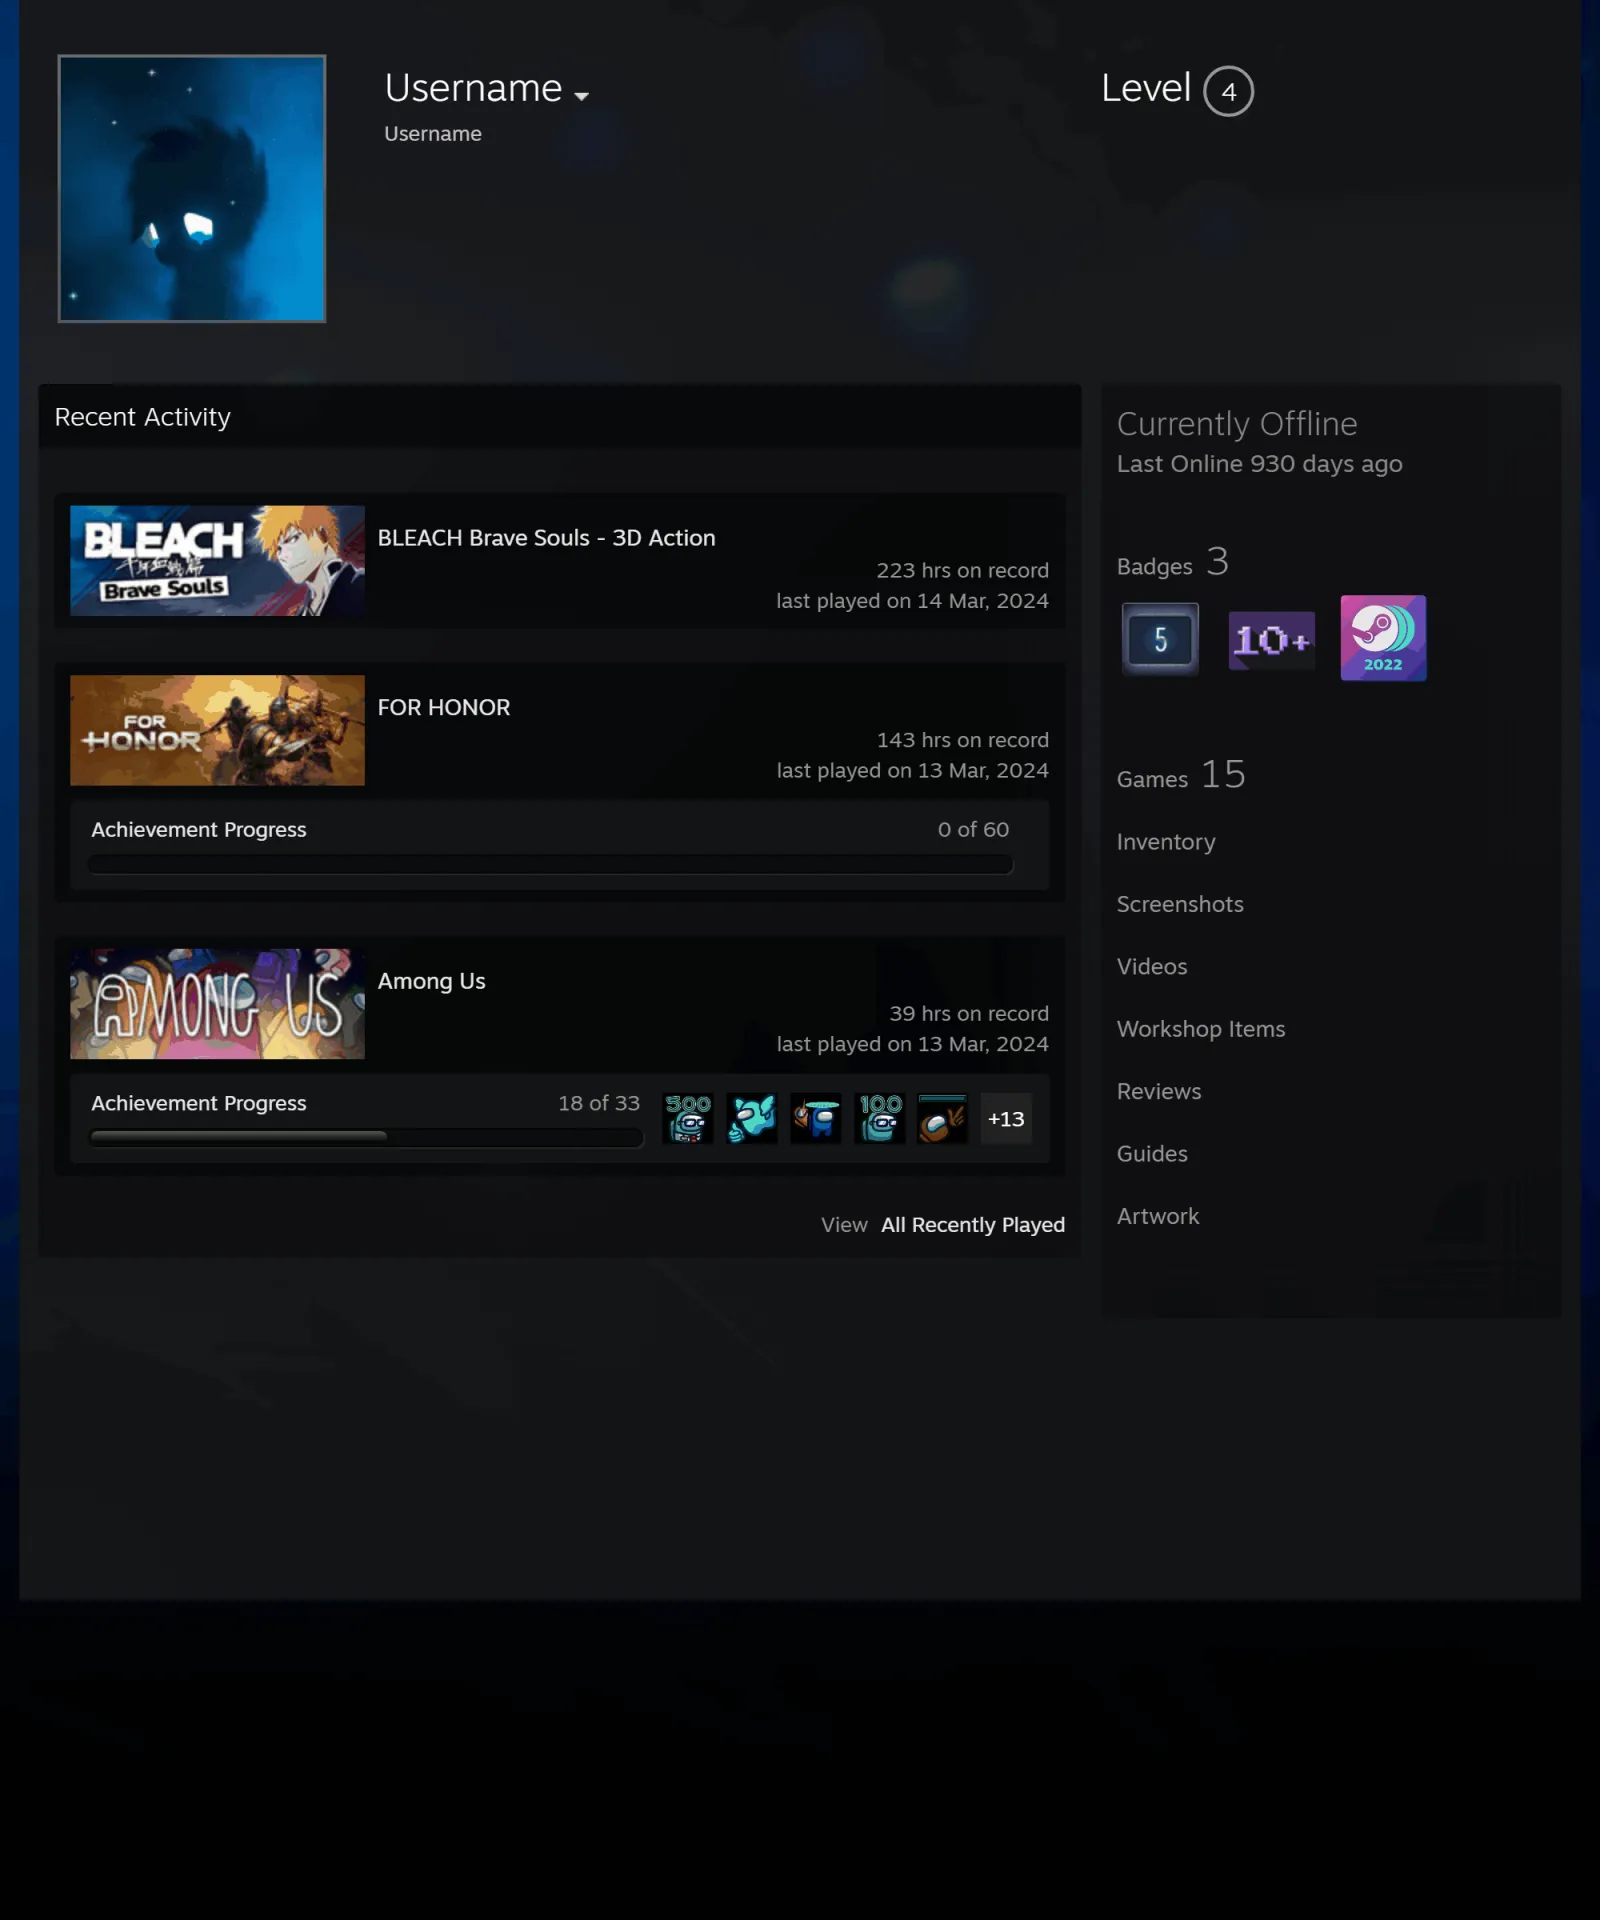Screen dimensions: 1600x1920
Task: Click the Among Us achievement progress bar
Action: [x=366, y=1137]
